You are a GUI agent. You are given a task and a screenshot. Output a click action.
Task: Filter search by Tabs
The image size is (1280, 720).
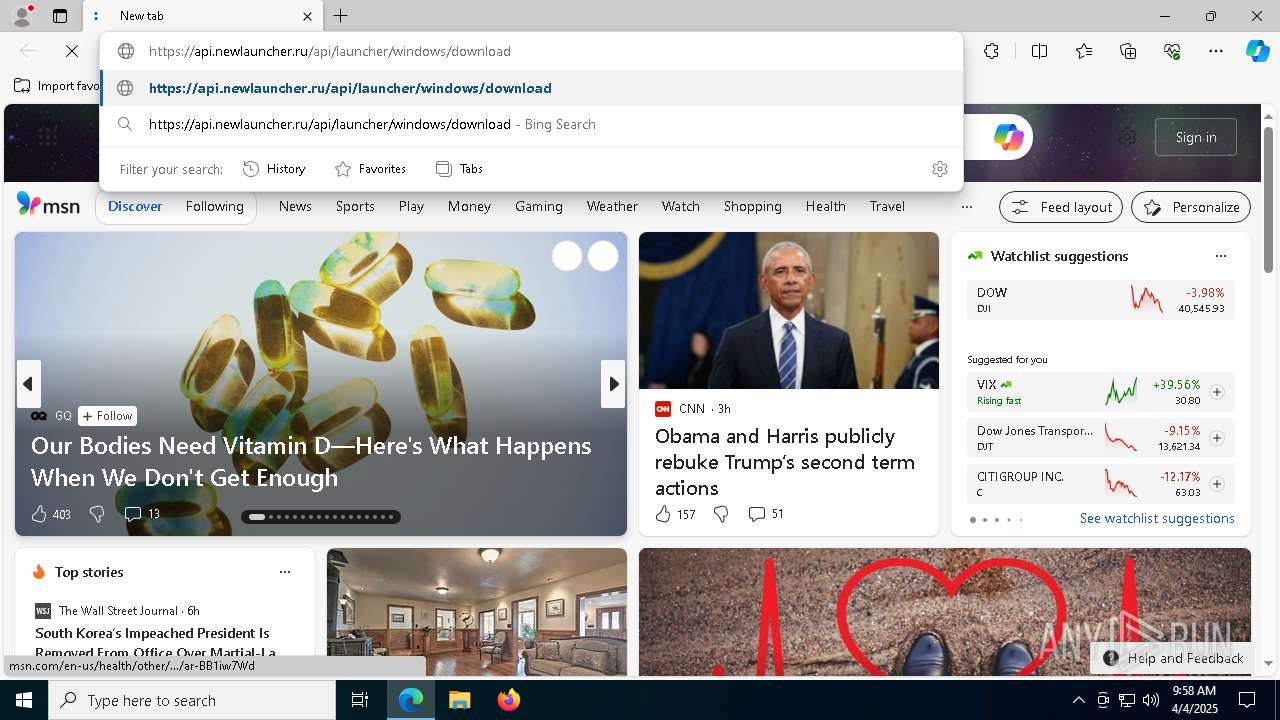coord(459,169)
